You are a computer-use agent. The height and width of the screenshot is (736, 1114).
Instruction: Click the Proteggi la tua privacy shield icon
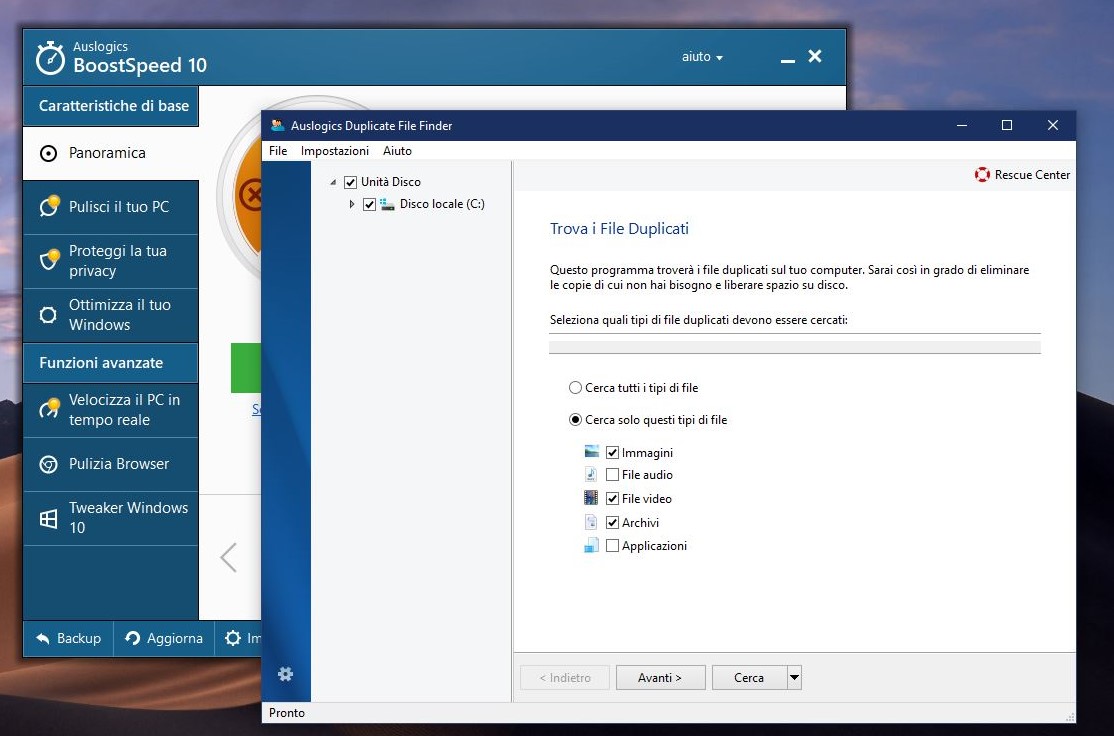coord(49,260)
